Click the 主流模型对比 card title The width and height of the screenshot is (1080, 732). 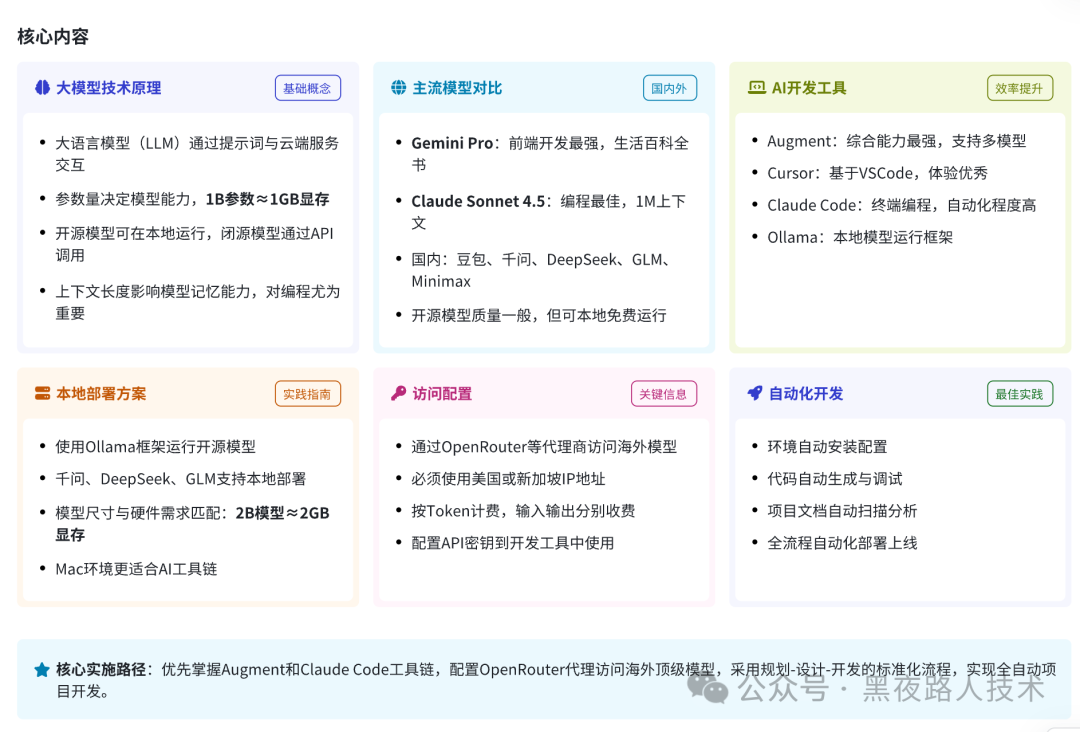coord(457,88)
